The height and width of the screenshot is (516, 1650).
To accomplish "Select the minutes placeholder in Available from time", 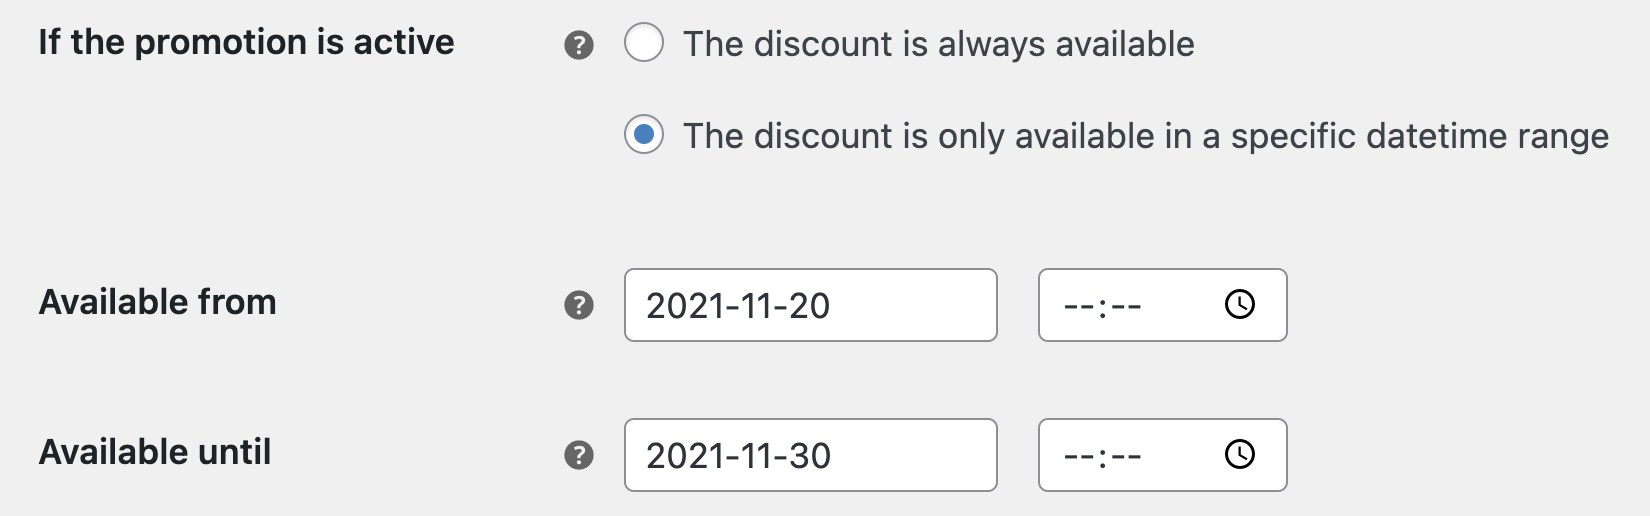I will (x=1126, y=306).
